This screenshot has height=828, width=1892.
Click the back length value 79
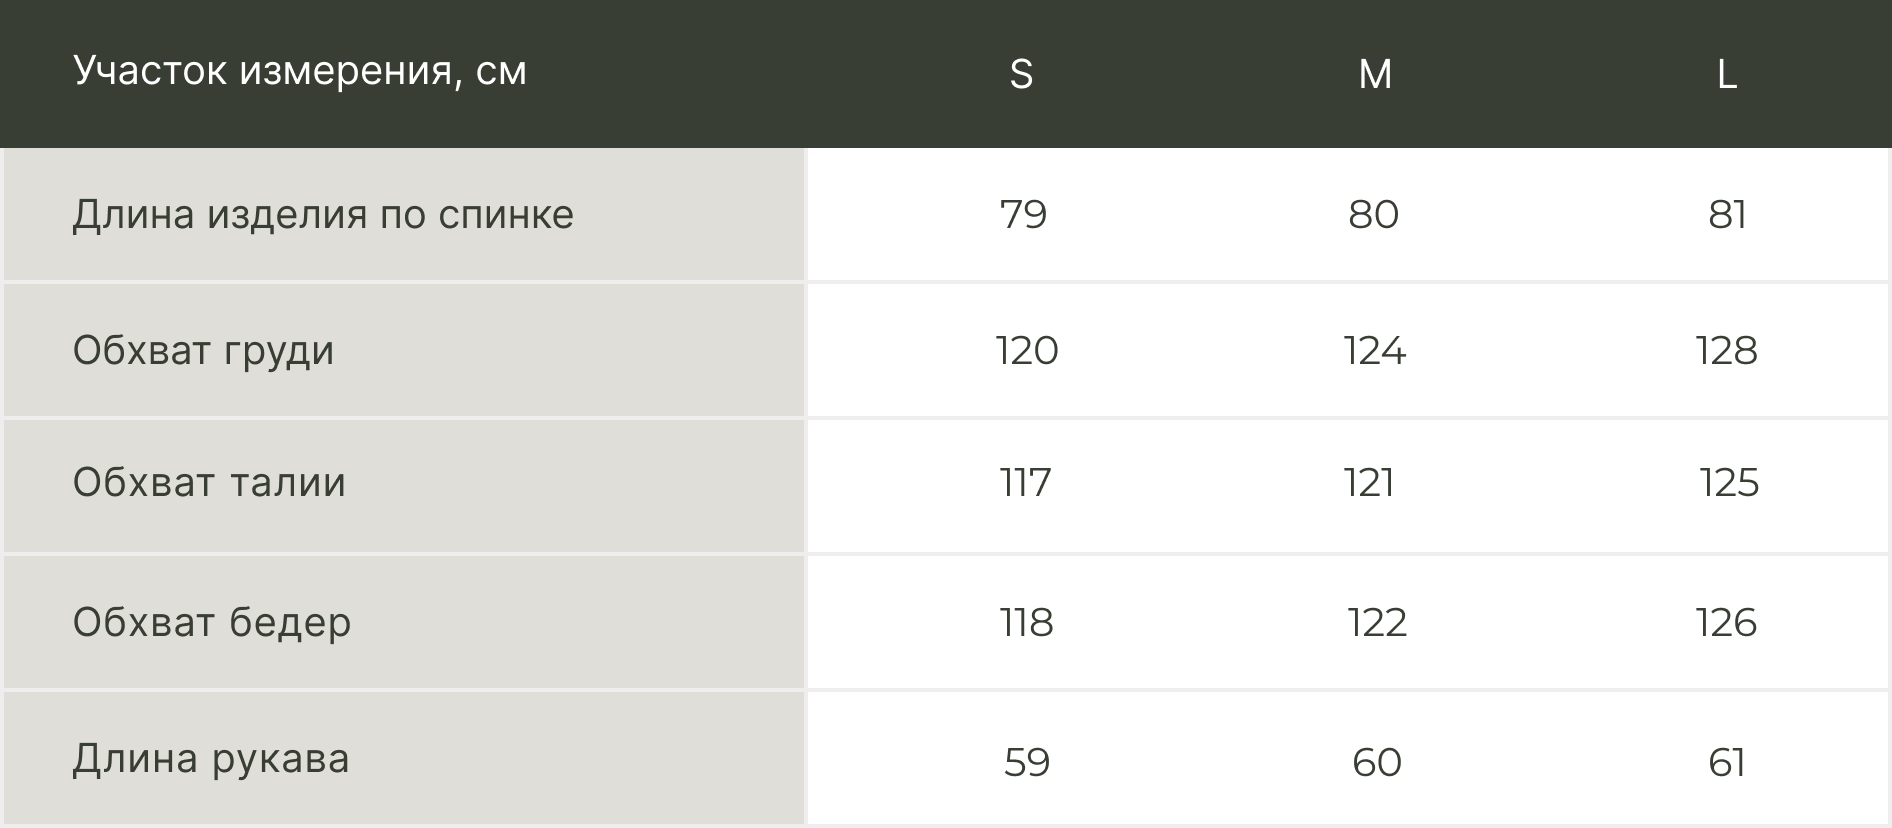click(x=1023, y=215)
